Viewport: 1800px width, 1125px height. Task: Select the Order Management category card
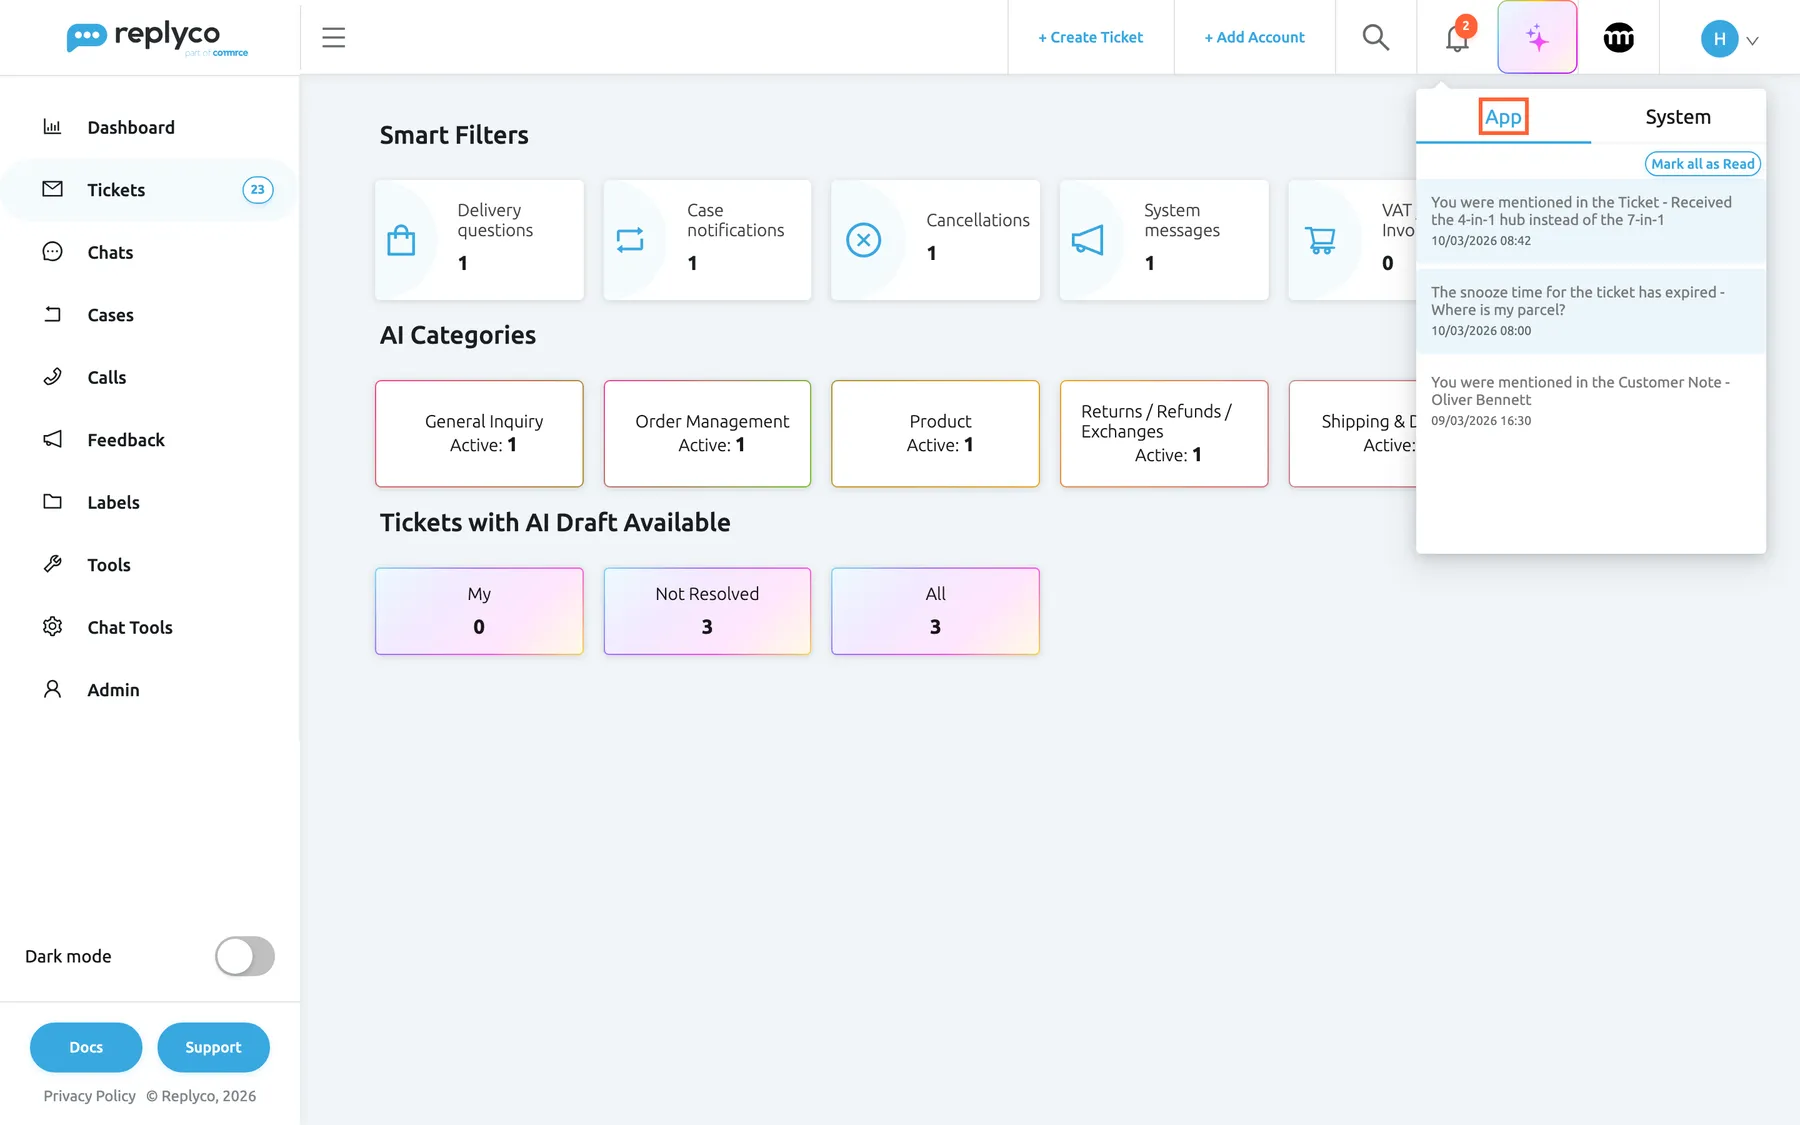click(x=707, y=433)
